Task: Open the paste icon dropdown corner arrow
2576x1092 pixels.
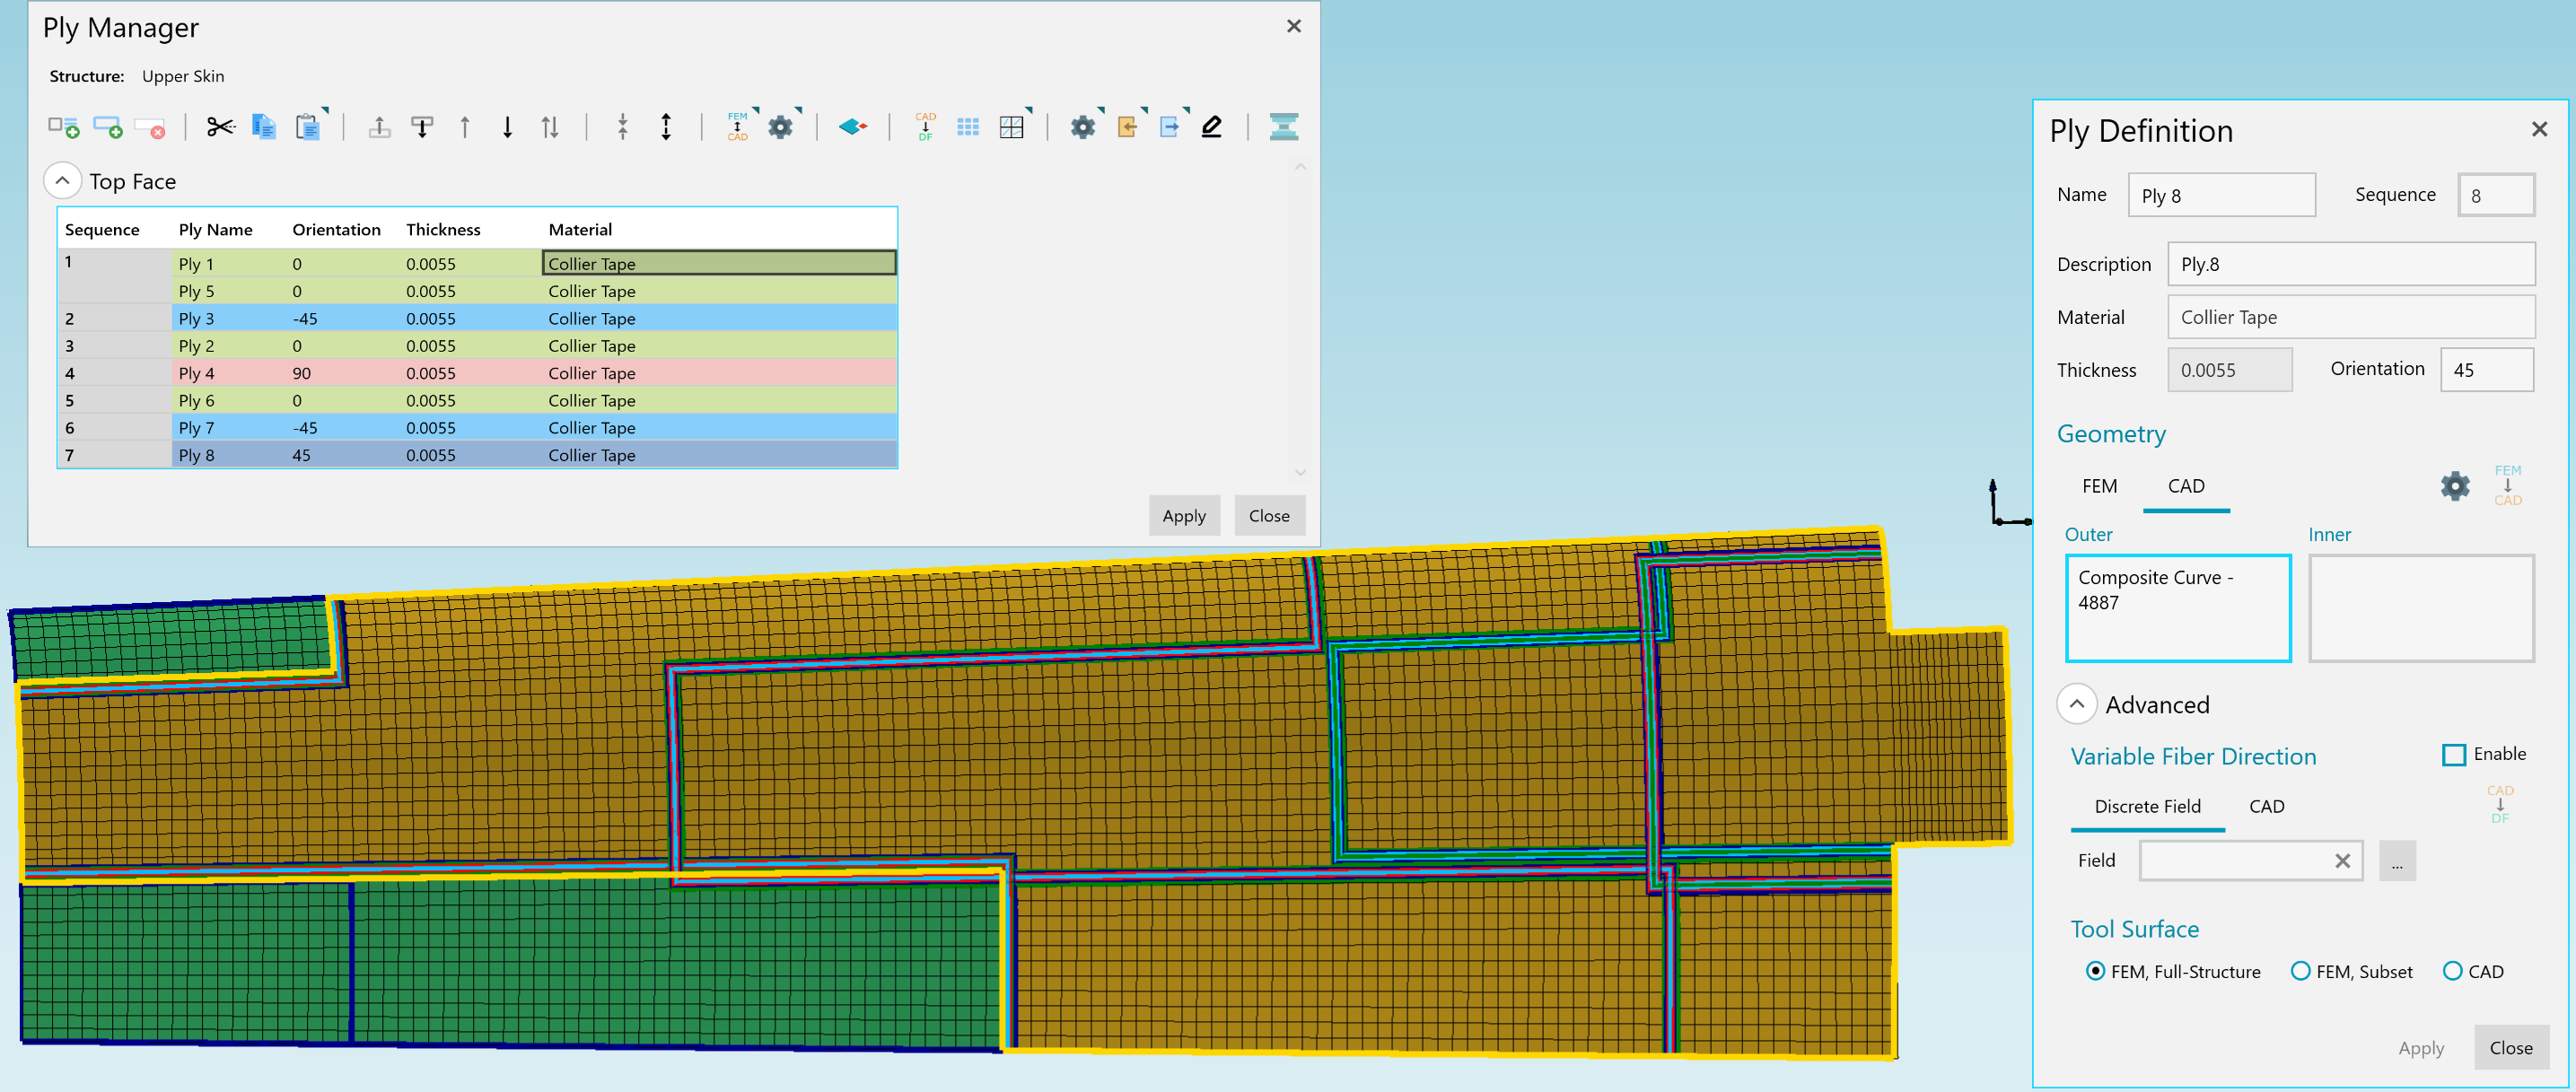Action: pos(325,111)
